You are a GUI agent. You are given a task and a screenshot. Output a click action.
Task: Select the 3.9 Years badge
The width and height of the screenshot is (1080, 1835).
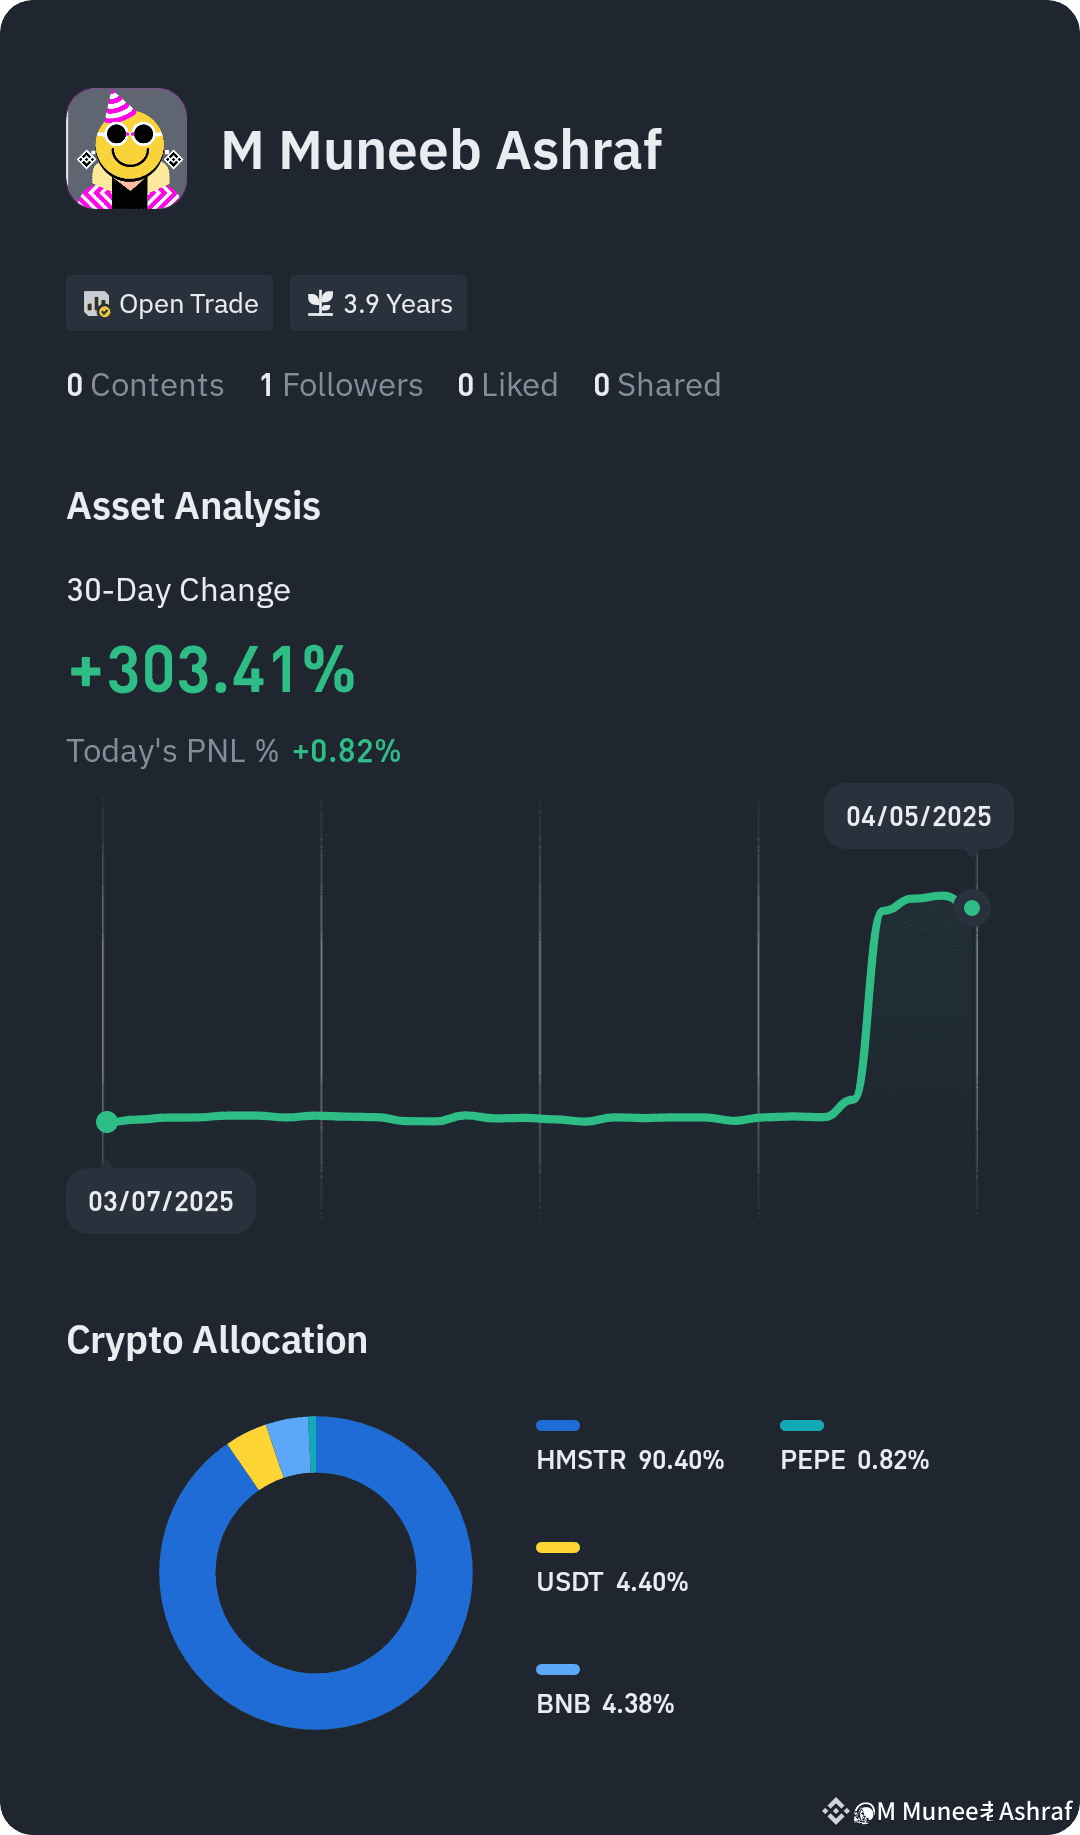[x=378, y=303]
